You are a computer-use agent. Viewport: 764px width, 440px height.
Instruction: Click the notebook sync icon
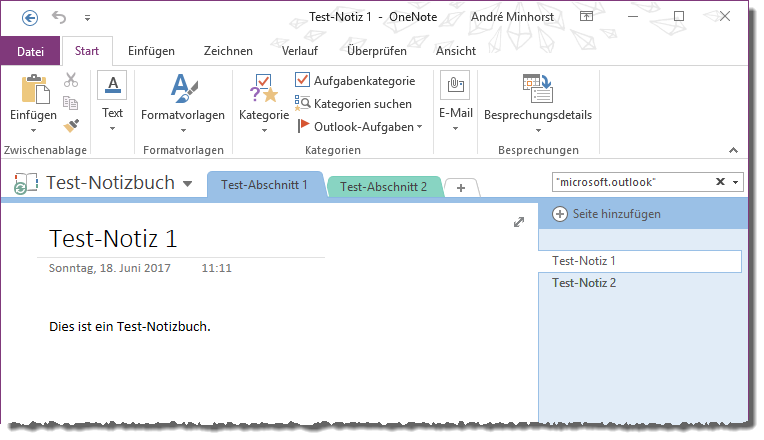tap(26, 184)
